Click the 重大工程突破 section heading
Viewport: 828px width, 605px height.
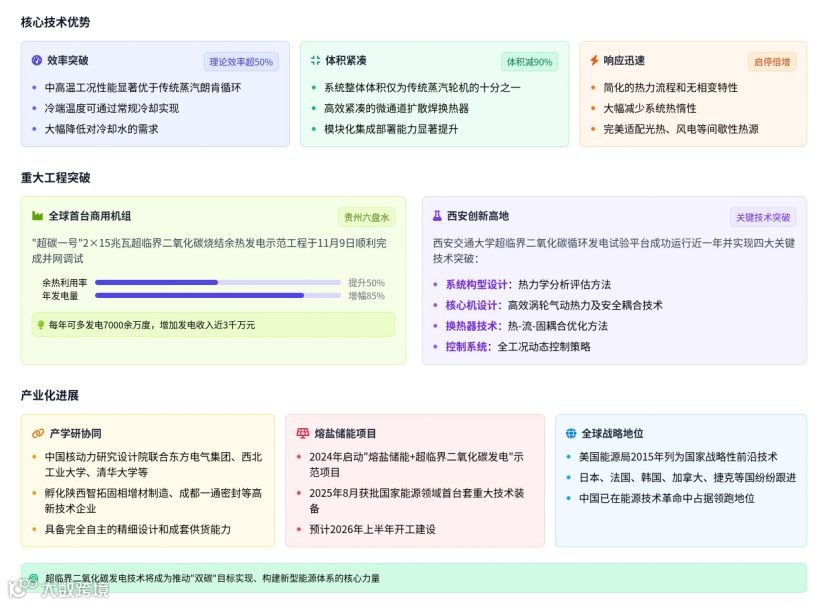tap(55, 177)
